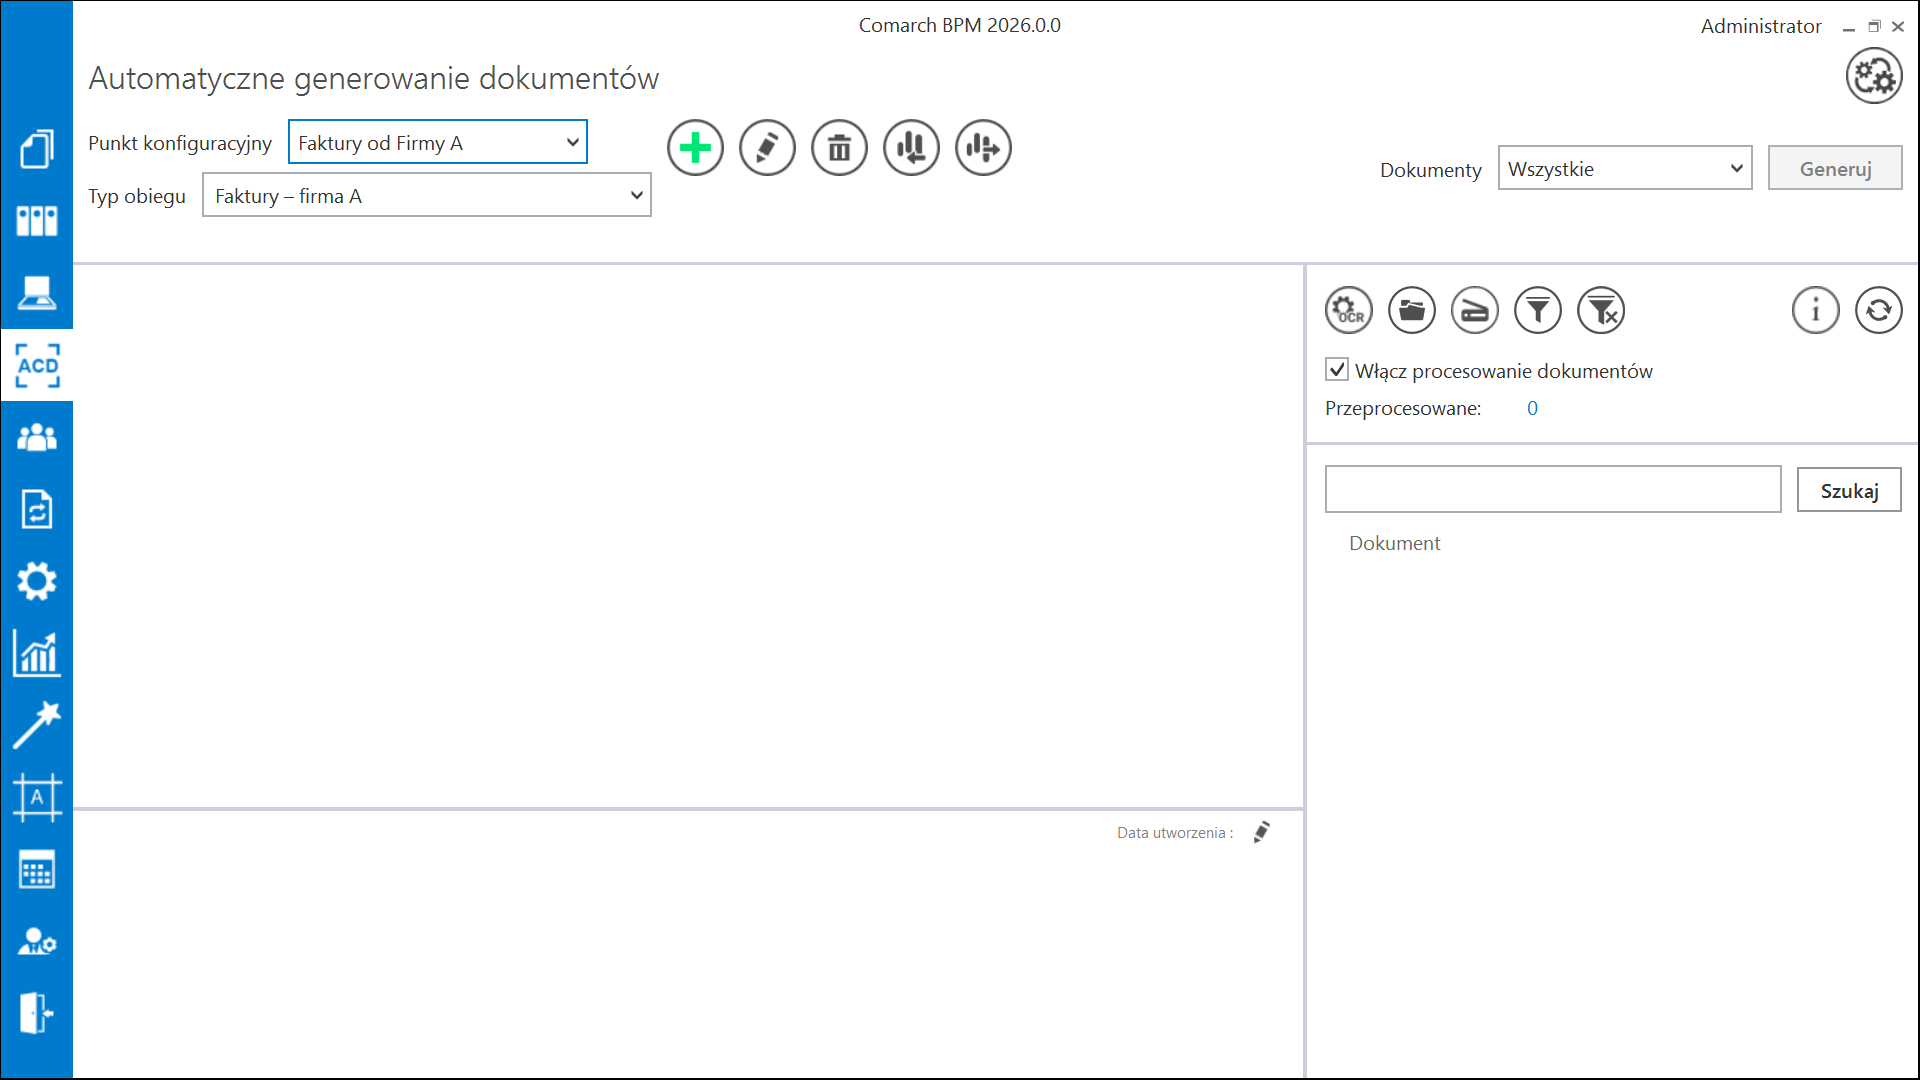Click the refresh circular arrows icon
1920x1080 pixels.
(1878, 310)
